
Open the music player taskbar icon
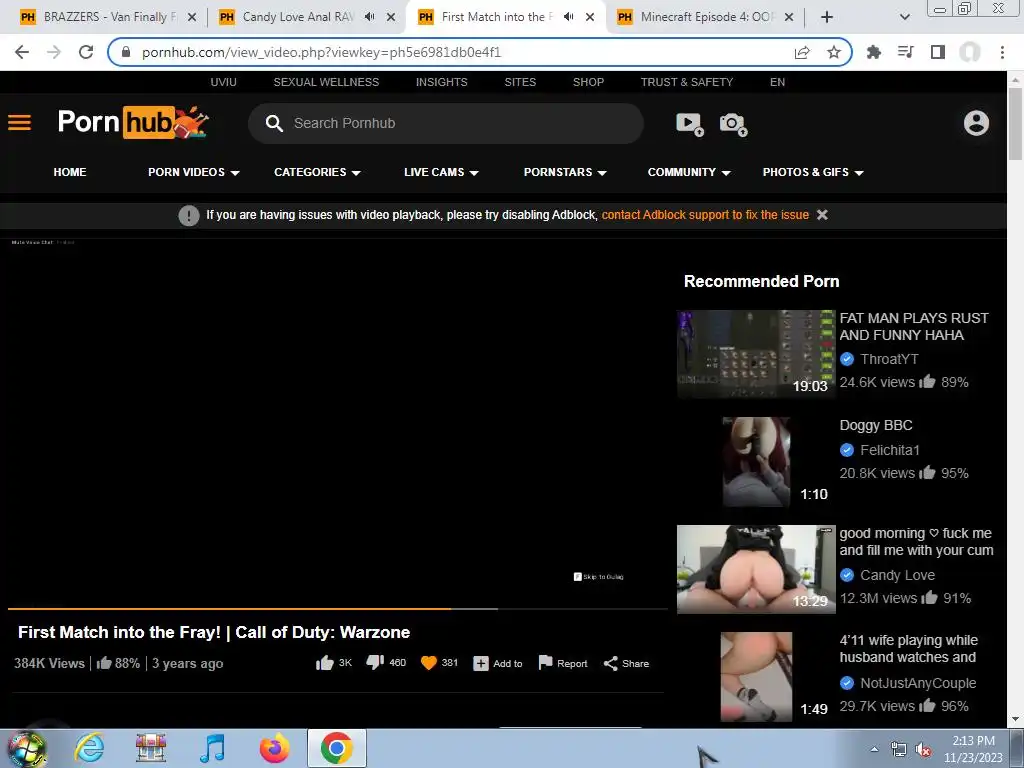click(212, 748)
